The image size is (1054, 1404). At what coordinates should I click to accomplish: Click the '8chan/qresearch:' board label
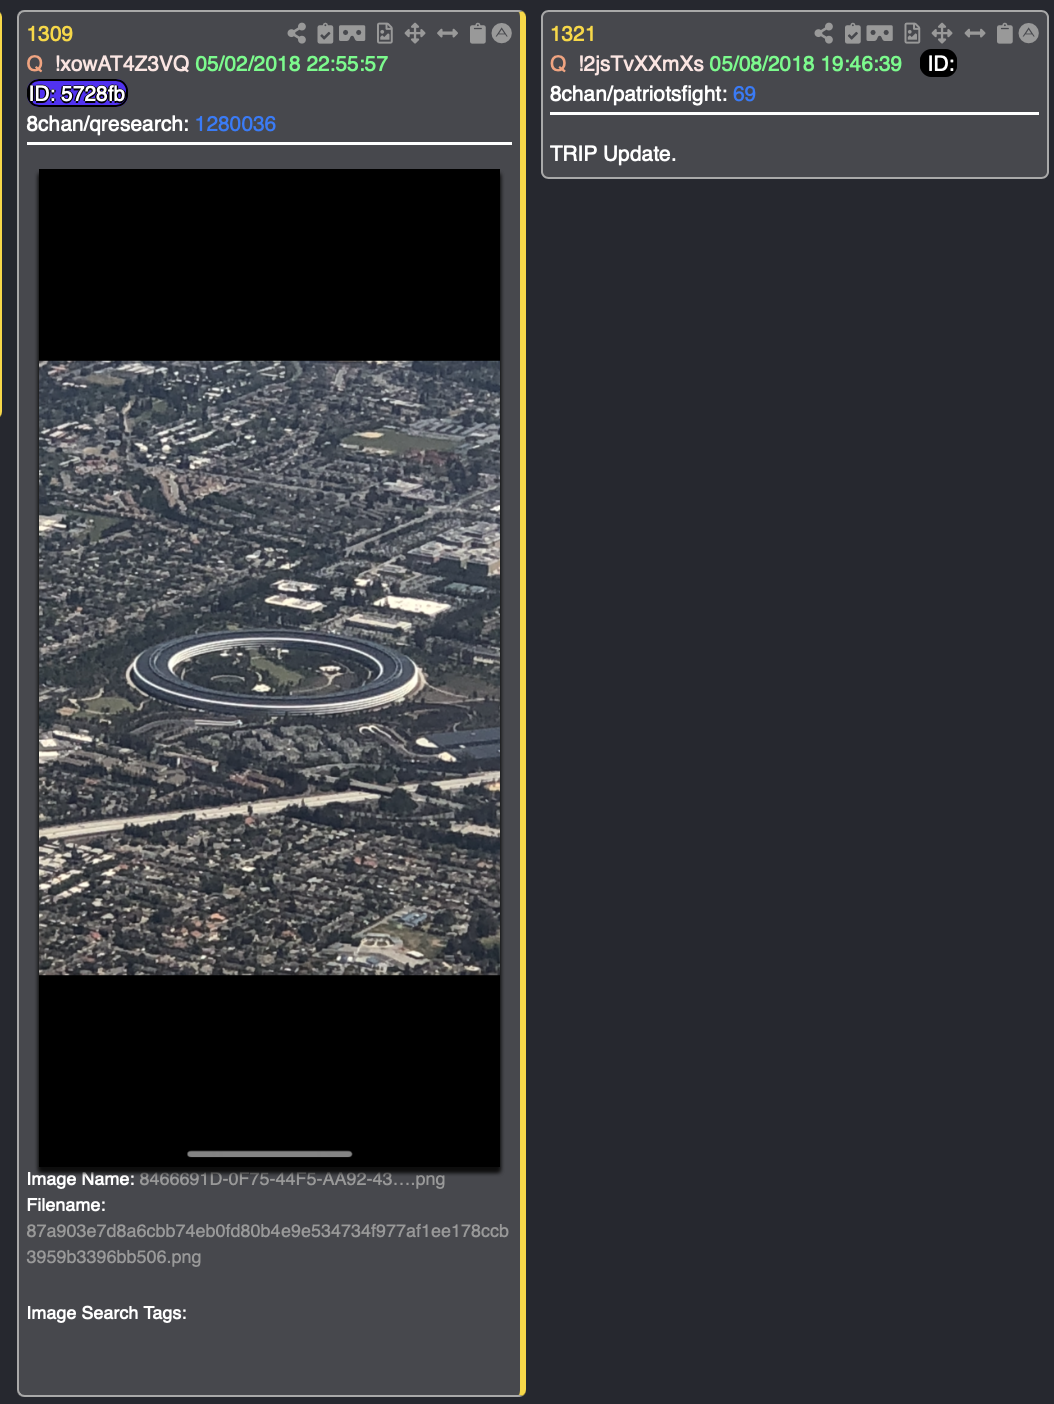pos(108,124)
